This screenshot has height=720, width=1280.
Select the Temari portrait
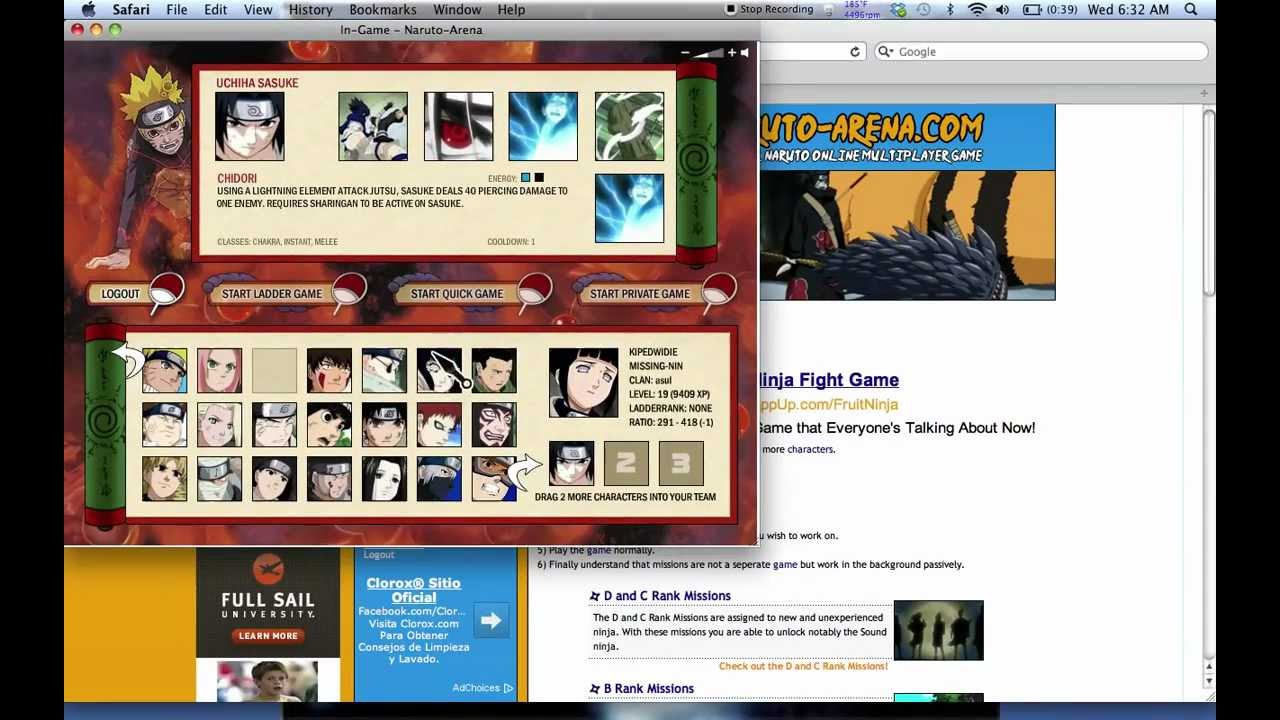(165, 479)
